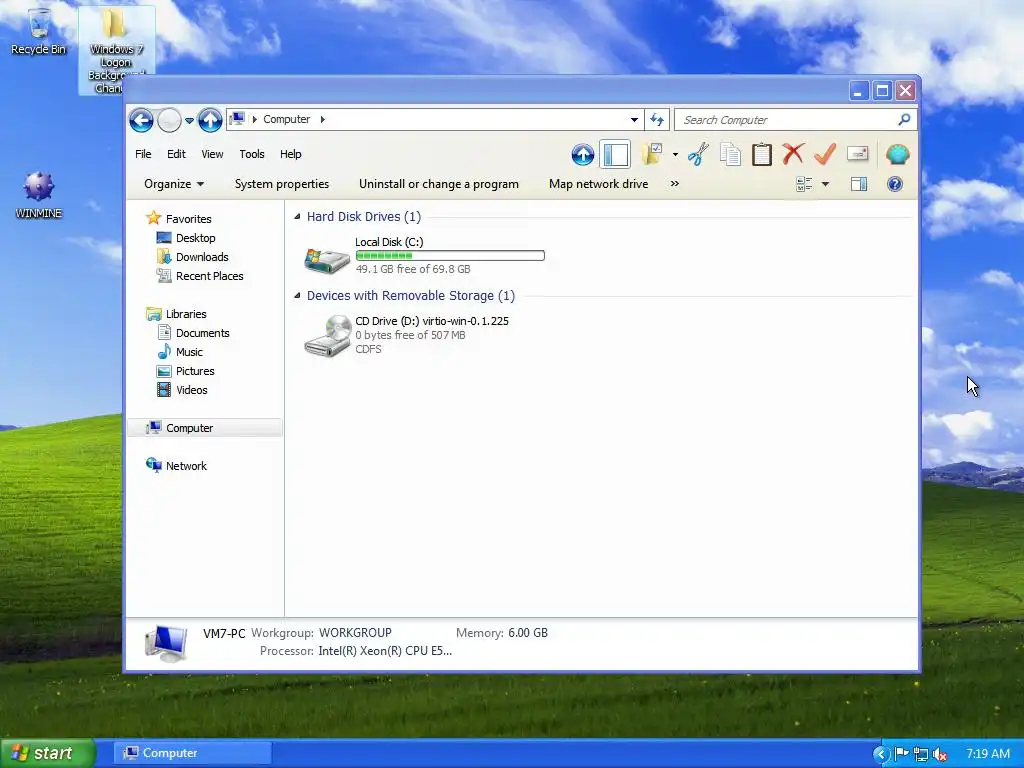Viewport: 1024px width, 768px height.
Task: Click the greyed Forward navigation arrow
Action: pos(169,120)
